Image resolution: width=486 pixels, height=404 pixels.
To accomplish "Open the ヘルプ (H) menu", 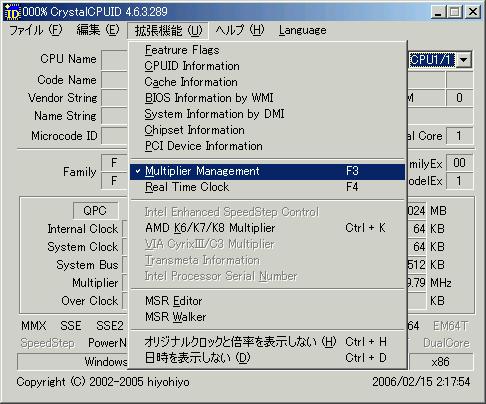I will (x=240, y=30).
